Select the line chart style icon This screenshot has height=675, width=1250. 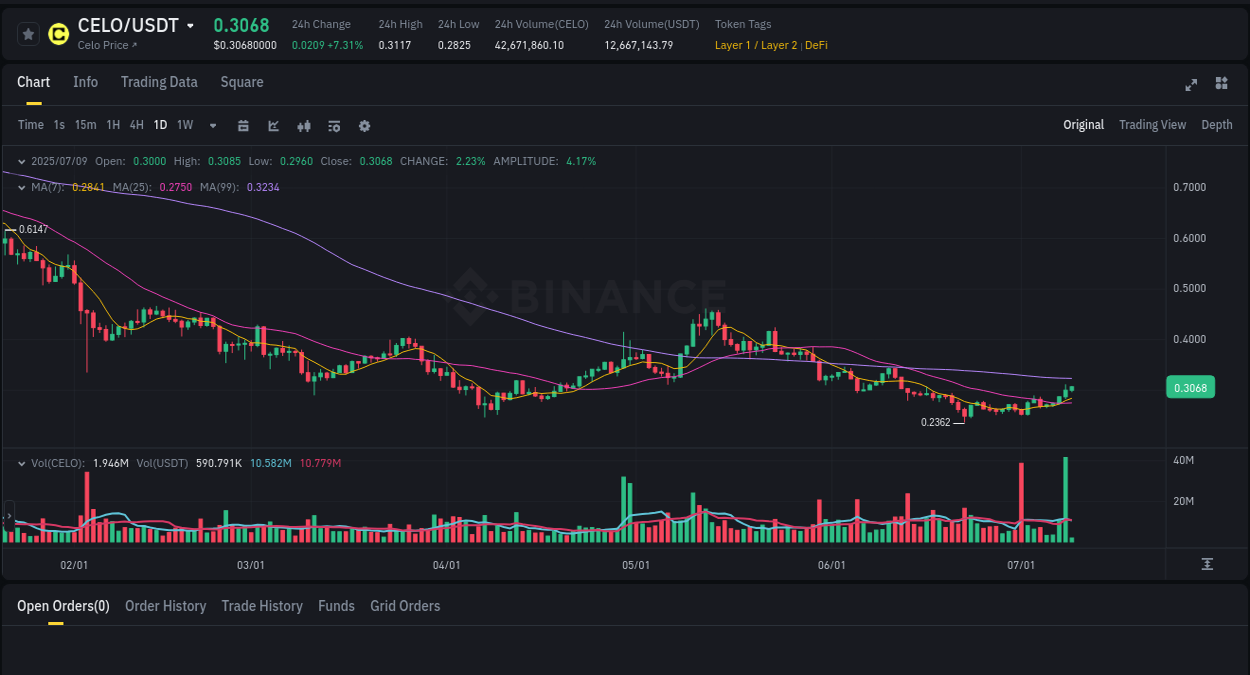pos(272,125)
